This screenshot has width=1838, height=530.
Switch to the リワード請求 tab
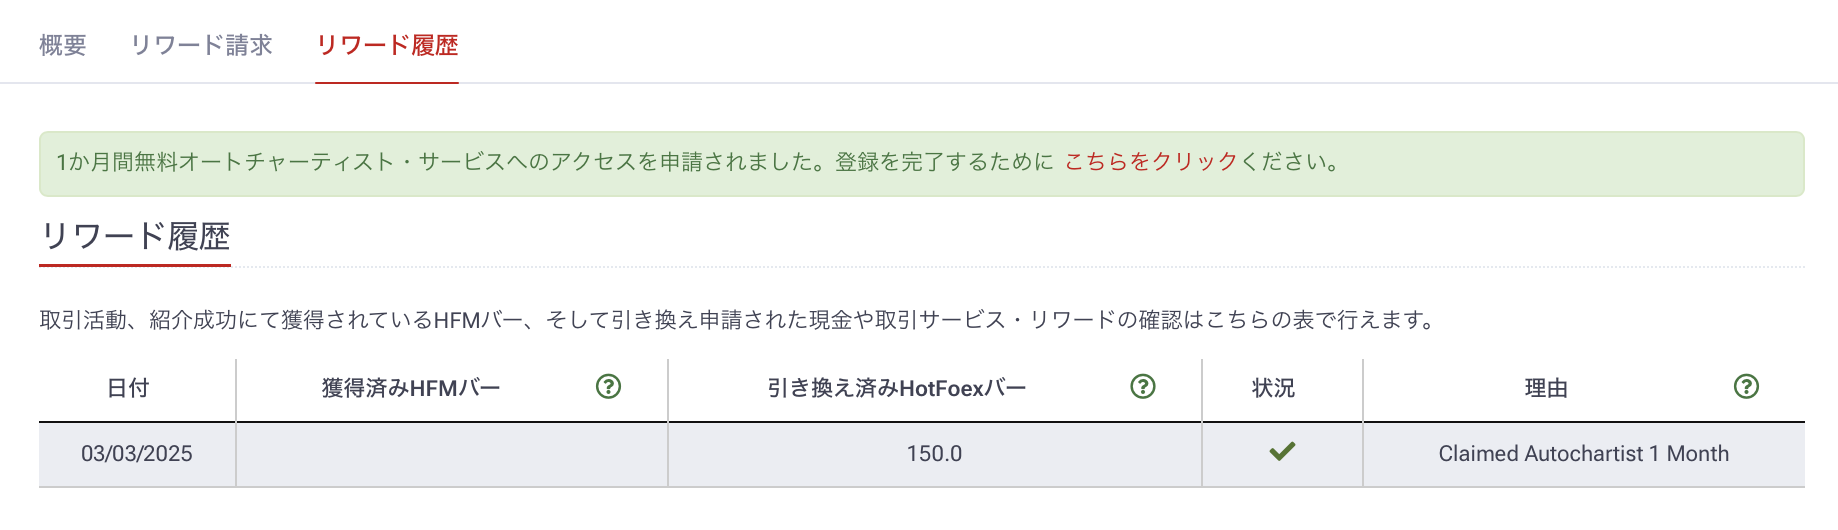201,45
